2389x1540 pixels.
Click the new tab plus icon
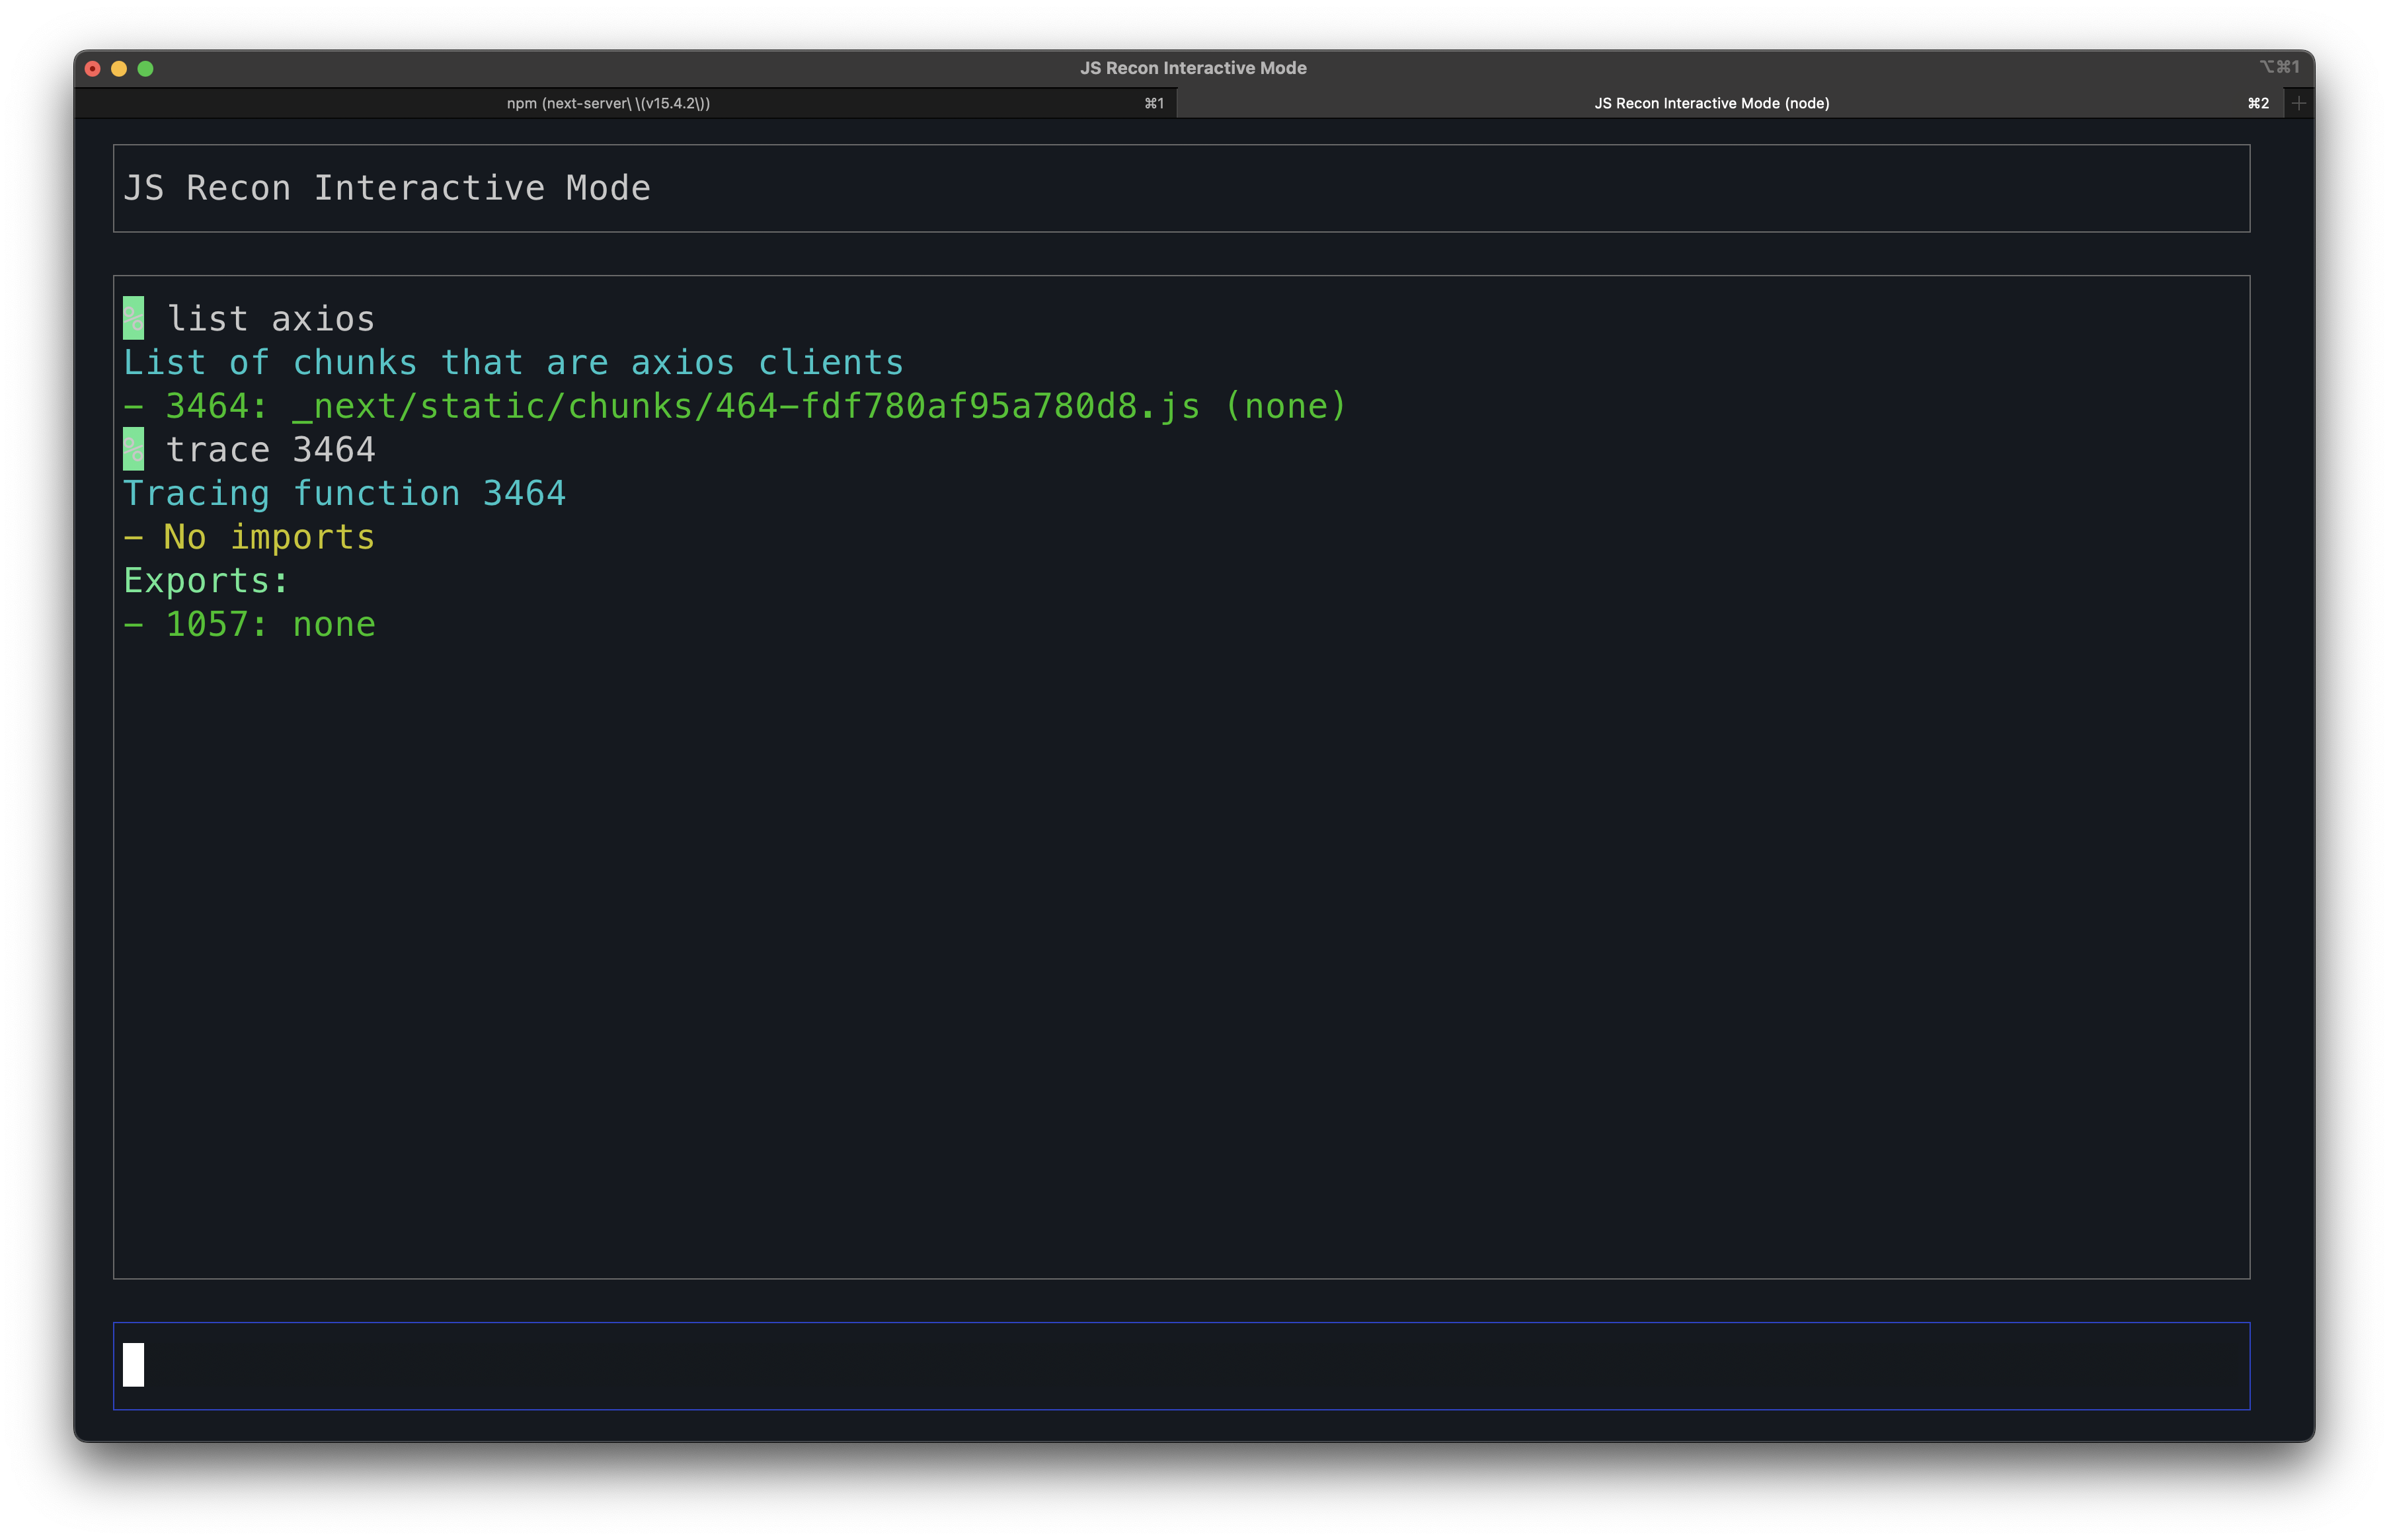[x=2299, y=101]
